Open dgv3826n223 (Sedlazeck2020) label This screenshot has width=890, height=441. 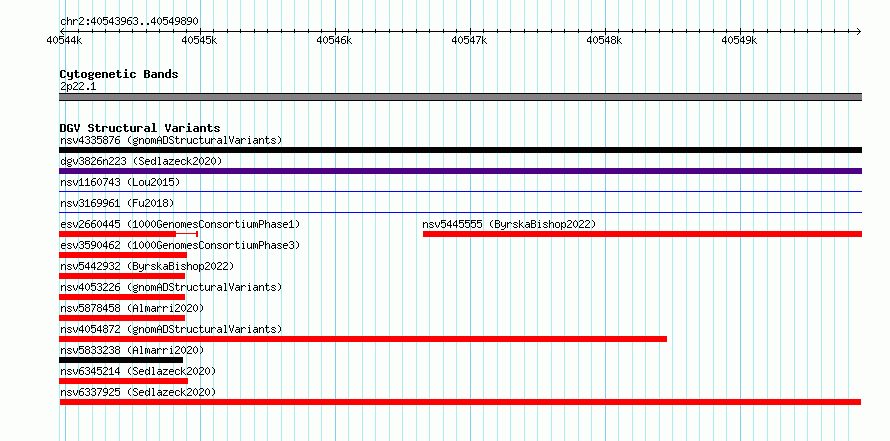(x=141, y=161)
